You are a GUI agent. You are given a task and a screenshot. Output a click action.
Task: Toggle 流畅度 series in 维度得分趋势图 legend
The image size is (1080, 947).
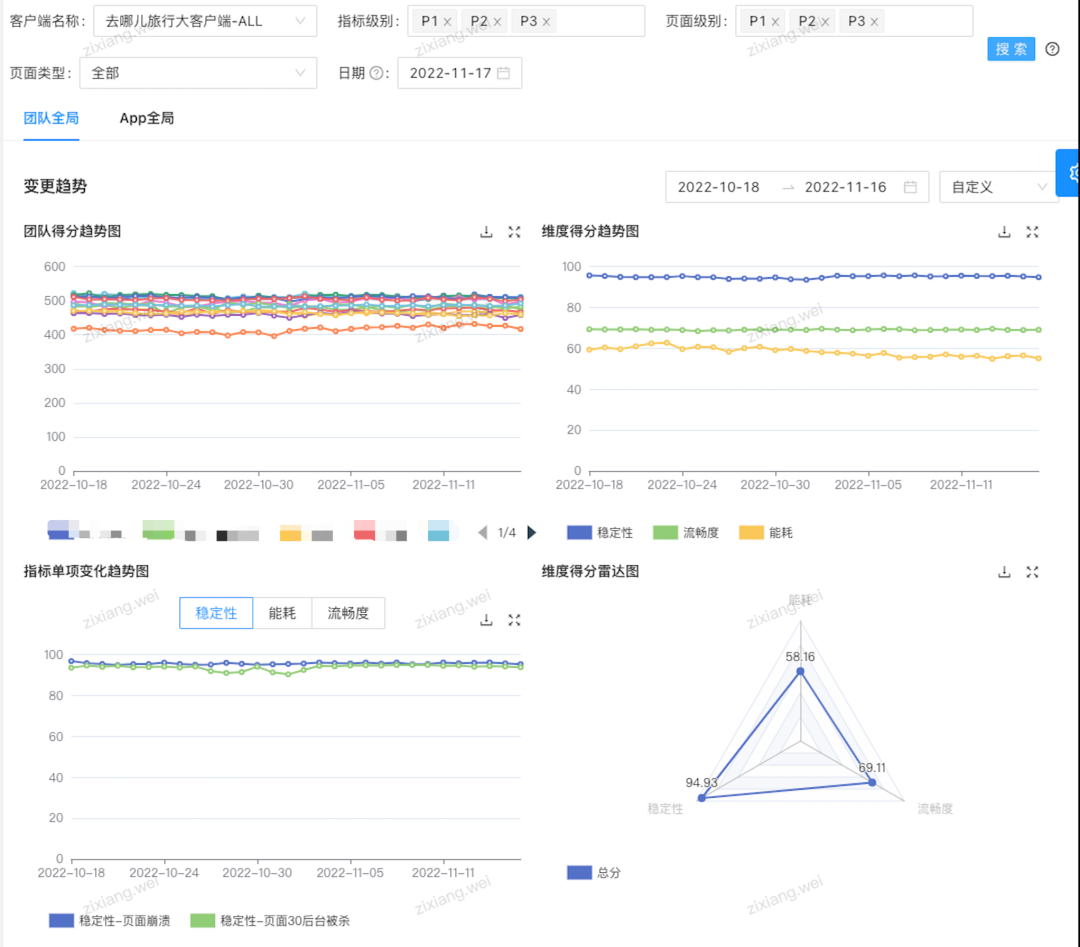[685, 532]
